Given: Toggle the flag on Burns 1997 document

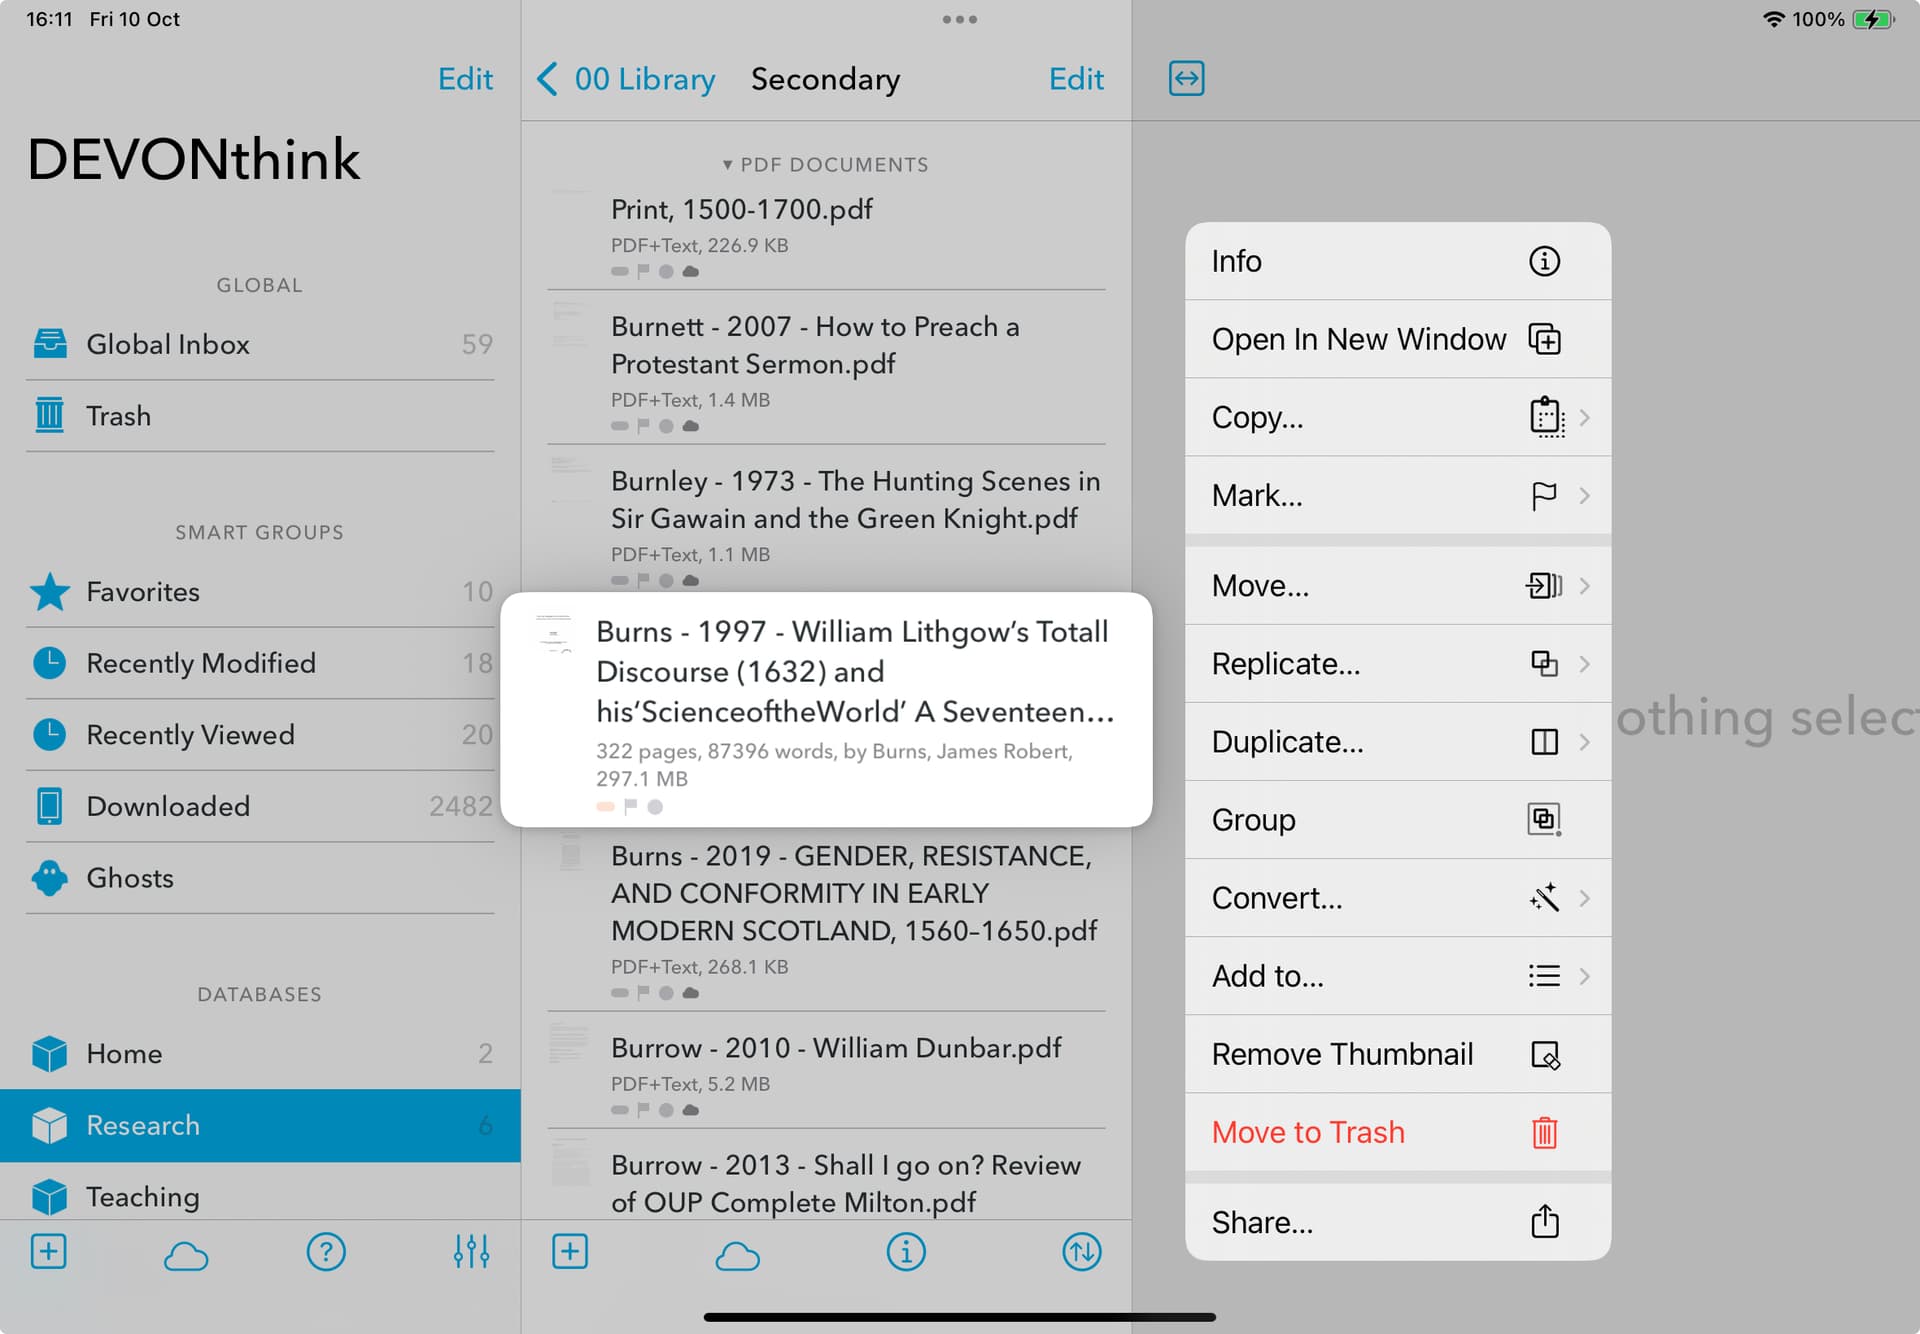Looking at the screenshot, I should (630, 806).
